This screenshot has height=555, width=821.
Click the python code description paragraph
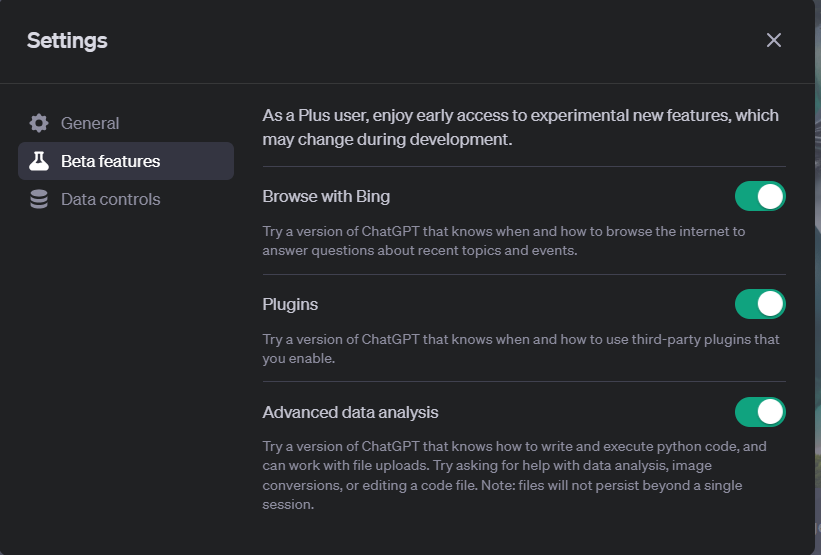(514, 475)
